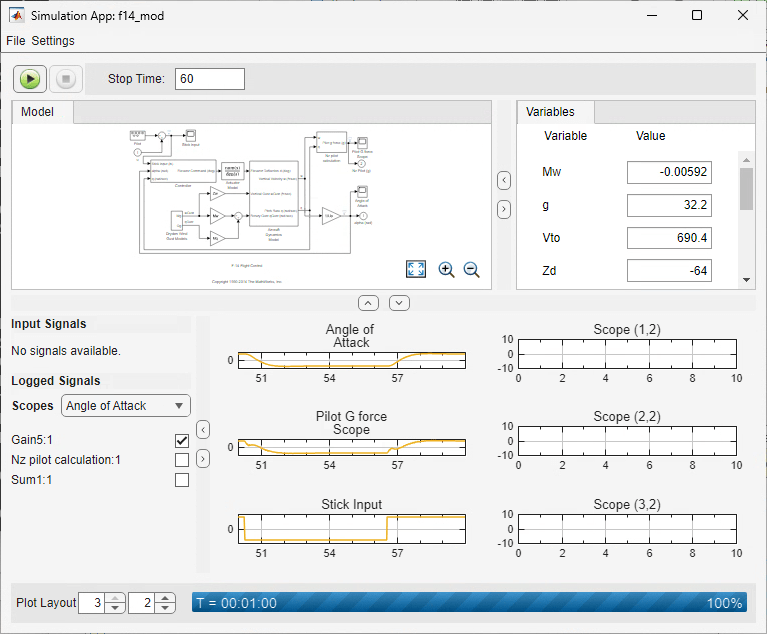The width and height of the screenshot is (767, 634).
Task: Click the Stop Time input field
Action: [x=209, y=79]
